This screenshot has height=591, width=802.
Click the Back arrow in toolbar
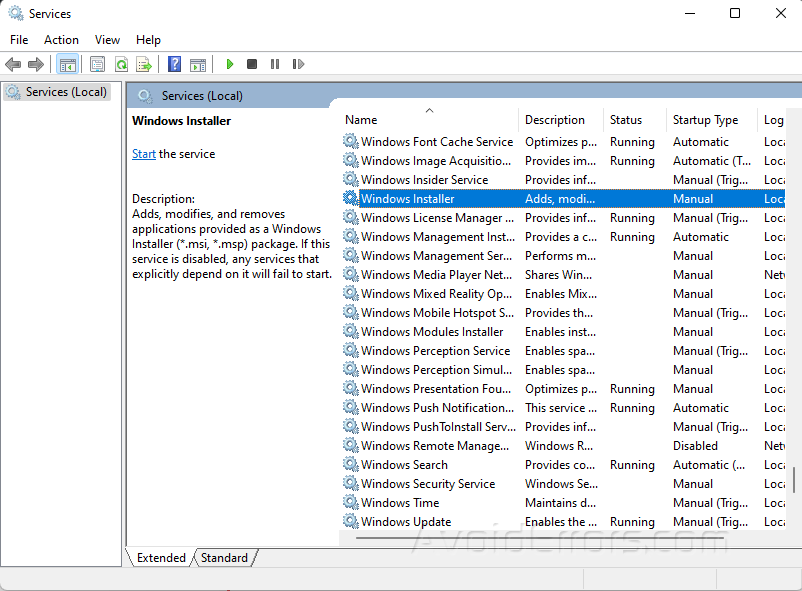coord(13,64)
